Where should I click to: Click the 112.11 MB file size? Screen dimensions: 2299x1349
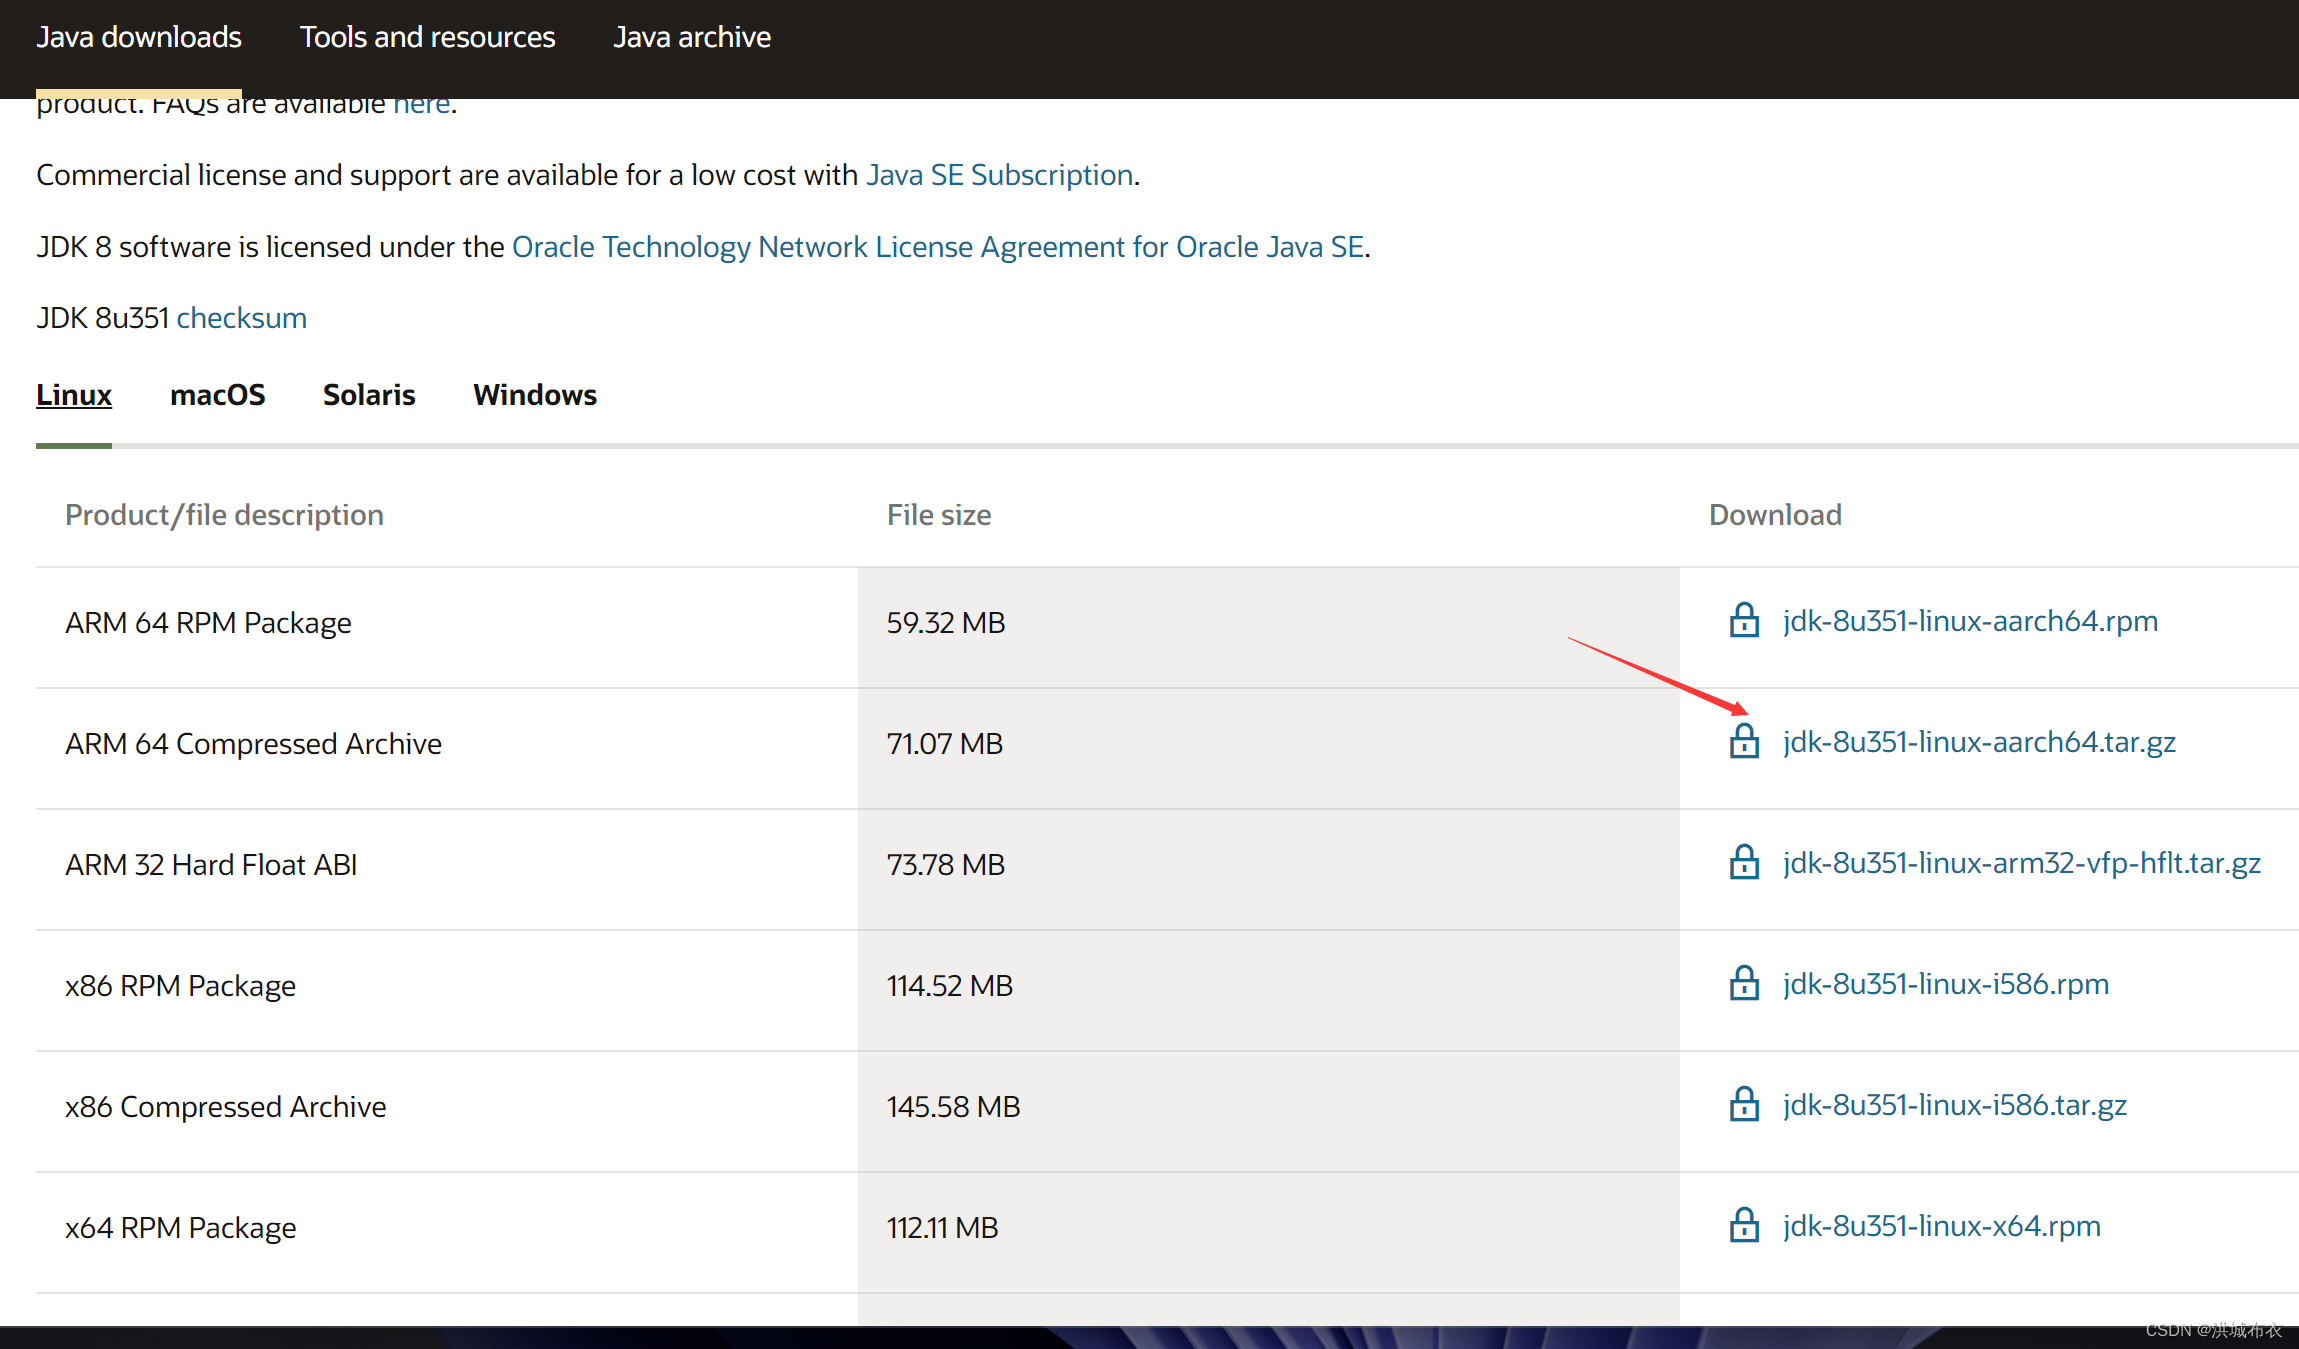point(943,1228)
